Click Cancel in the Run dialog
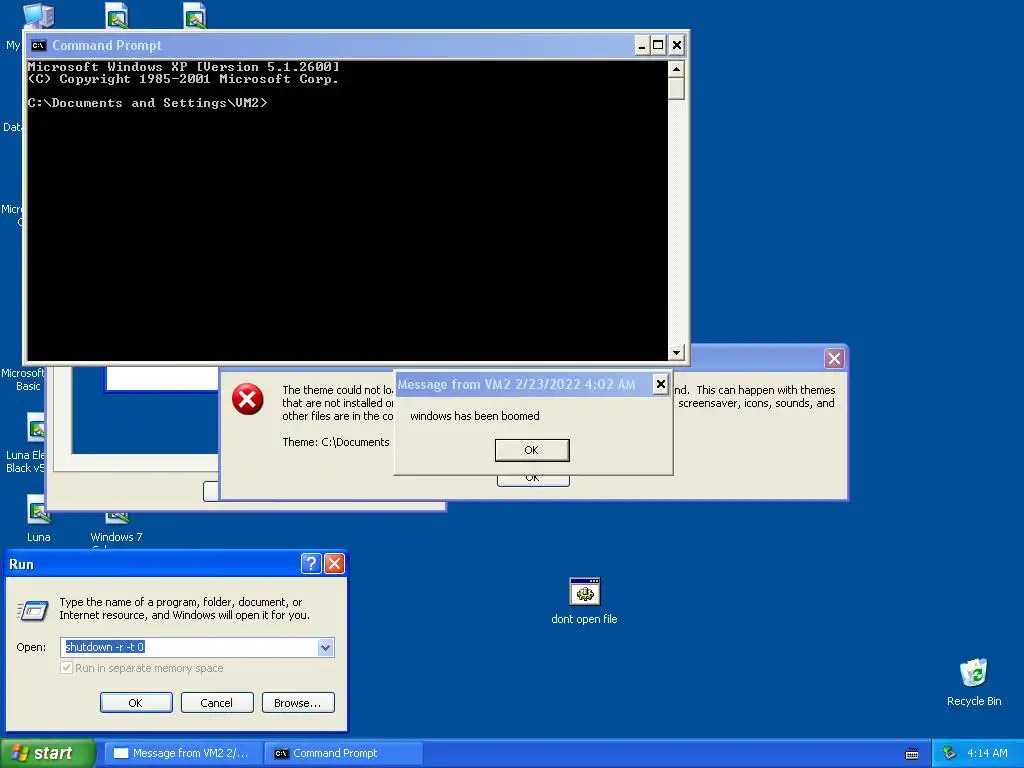The width and height of the screenshot is (1024, 768). [x=217, y=703]
